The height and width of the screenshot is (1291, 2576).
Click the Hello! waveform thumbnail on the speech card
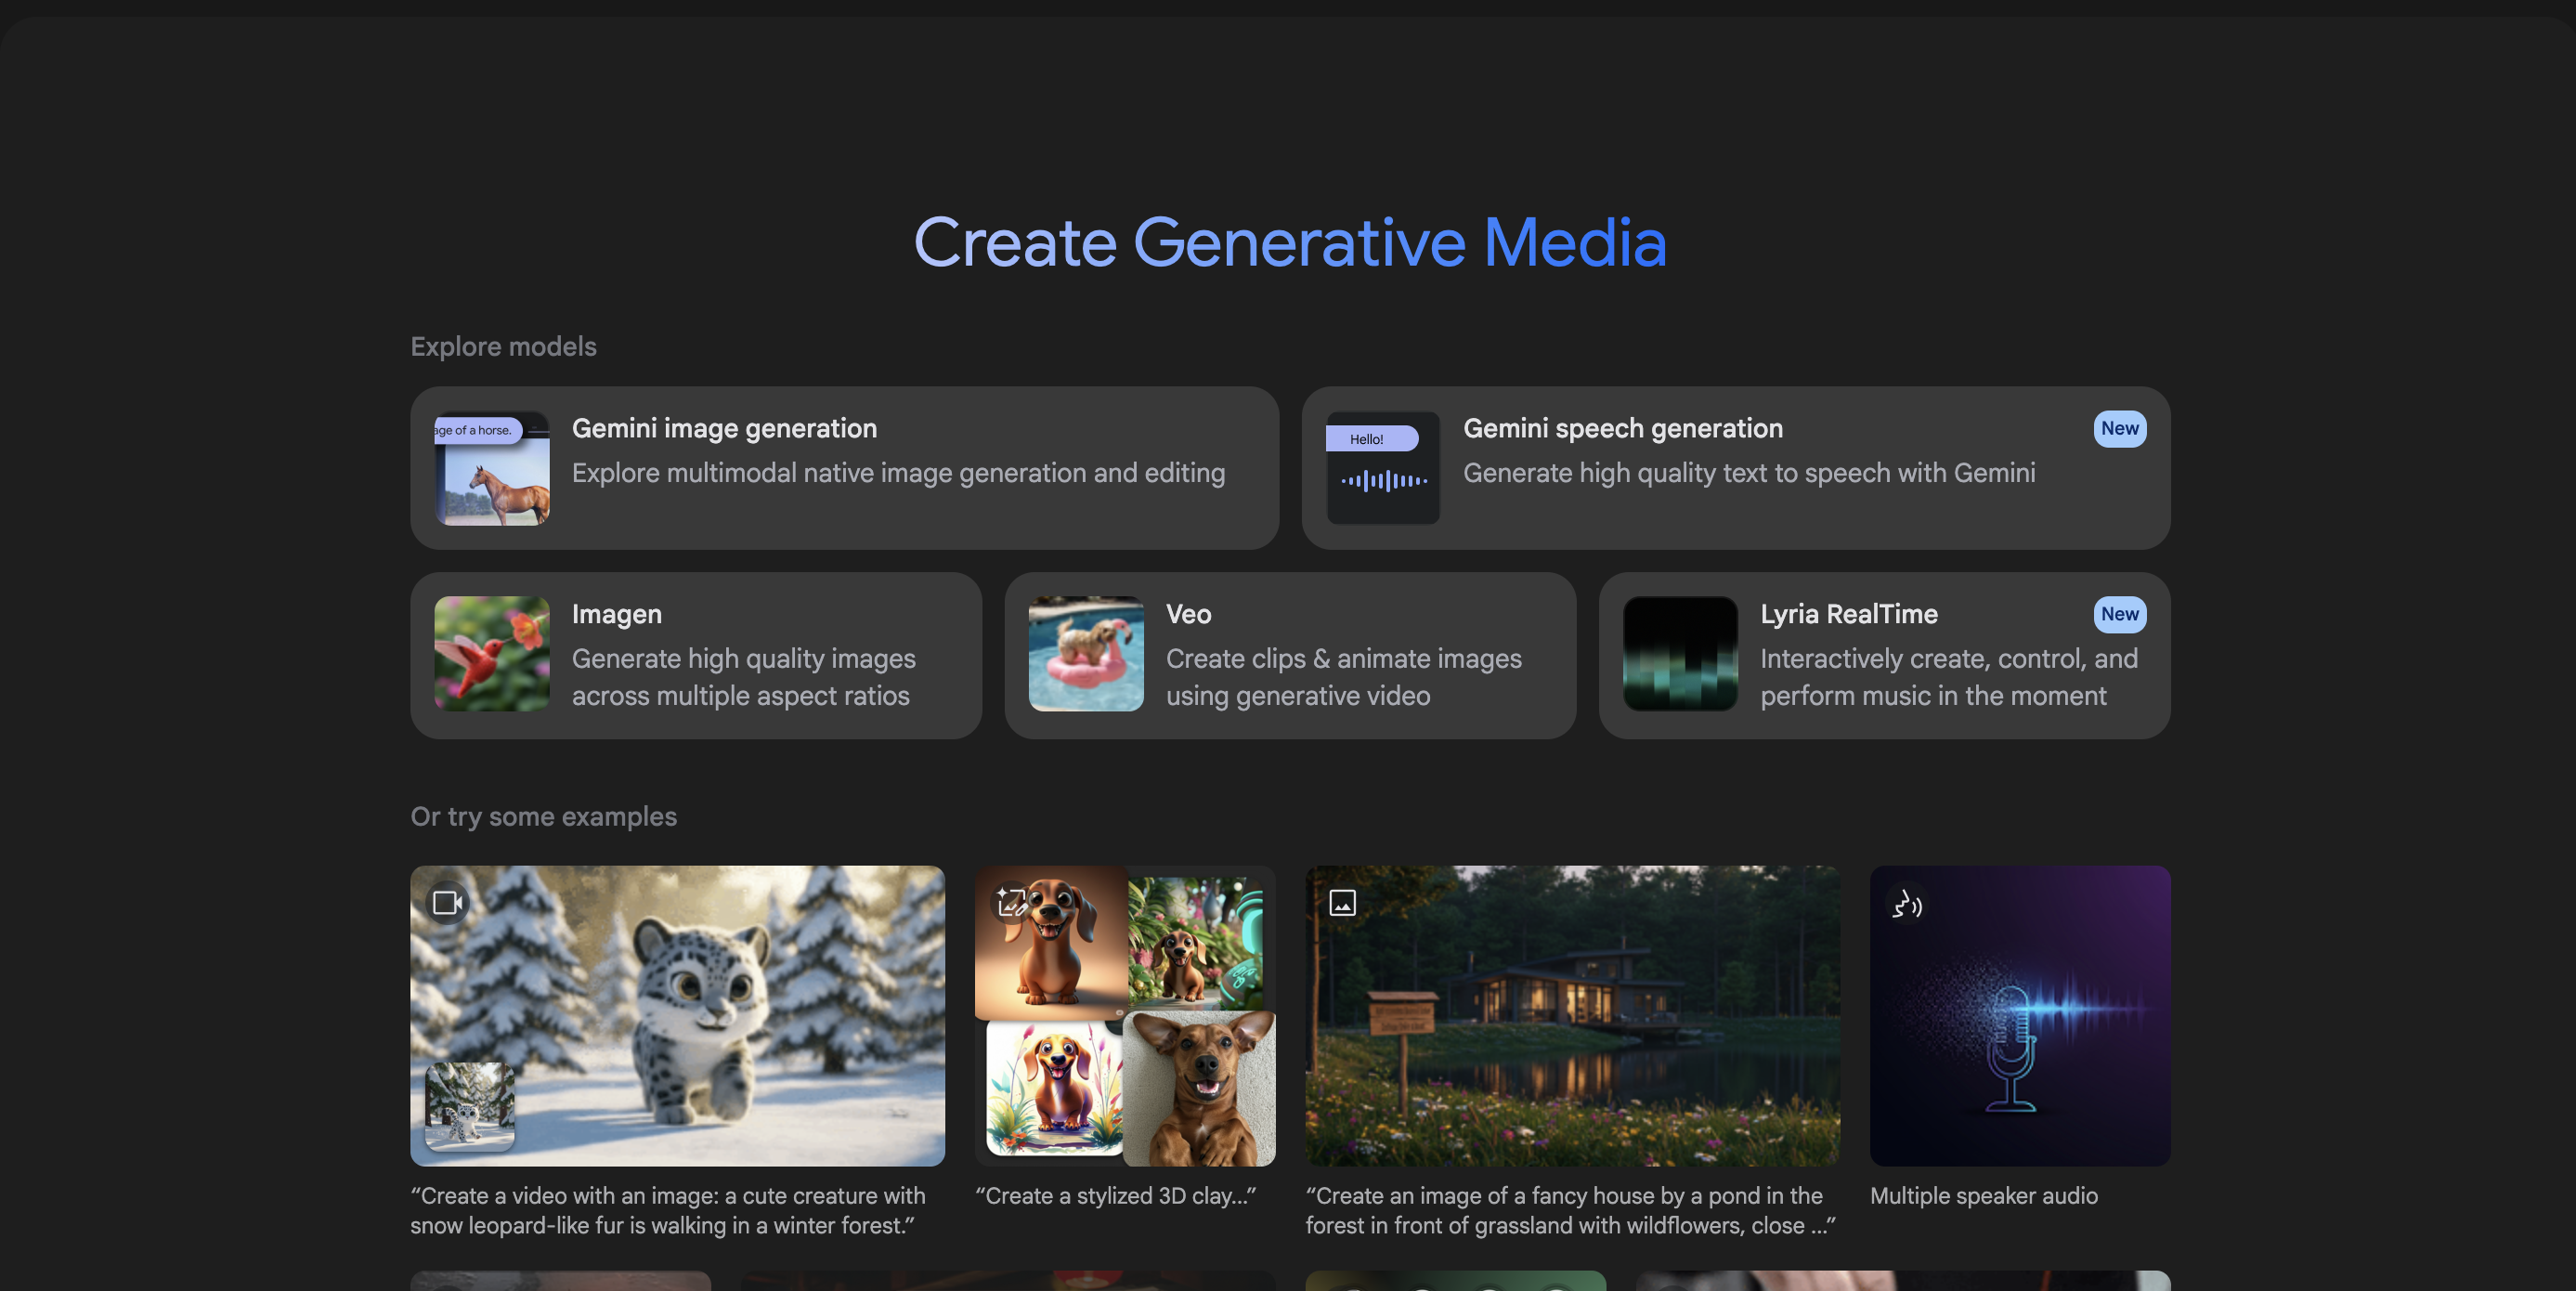1382,468
